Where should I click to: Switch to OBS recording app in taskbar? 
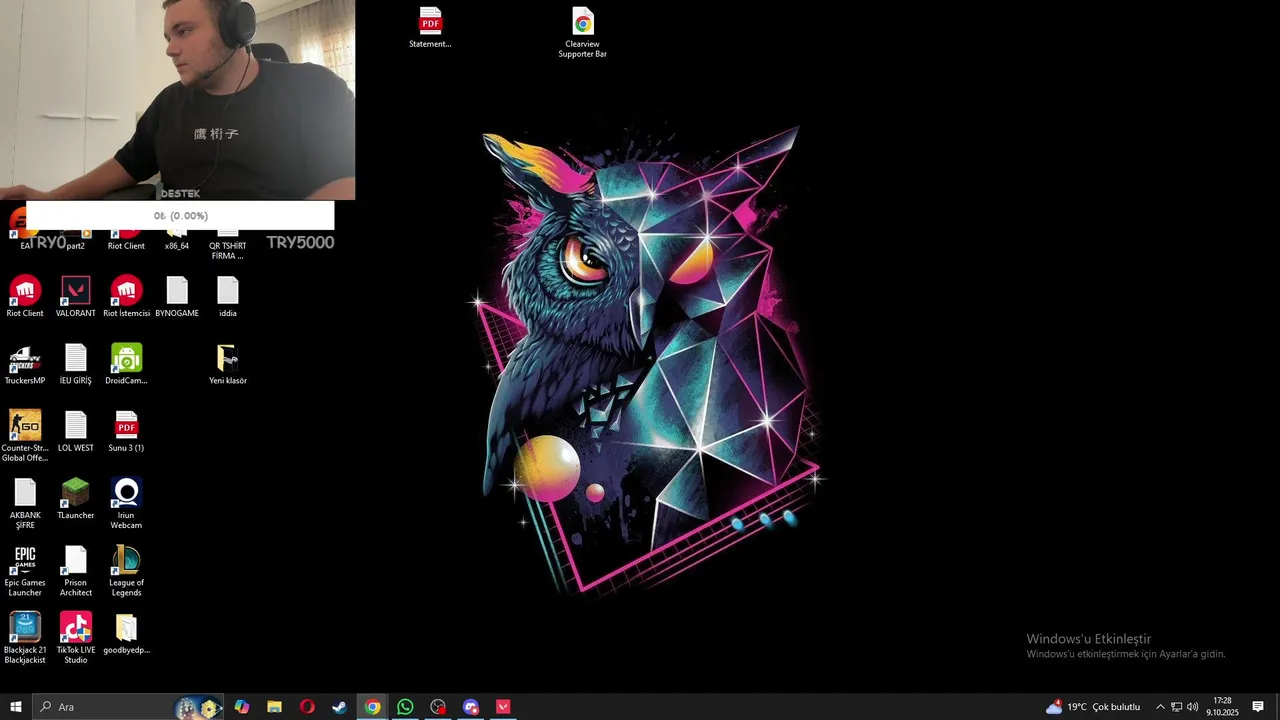(x=438, y=707)
